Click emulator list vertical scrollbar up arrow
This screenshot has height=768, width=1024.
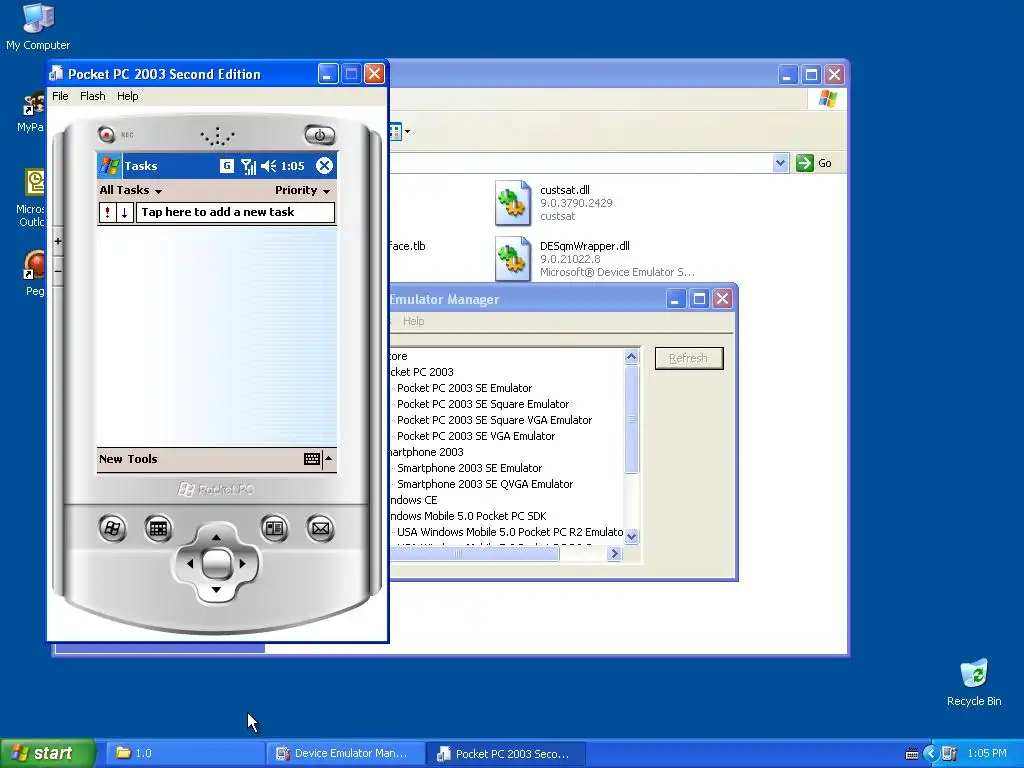631,357
